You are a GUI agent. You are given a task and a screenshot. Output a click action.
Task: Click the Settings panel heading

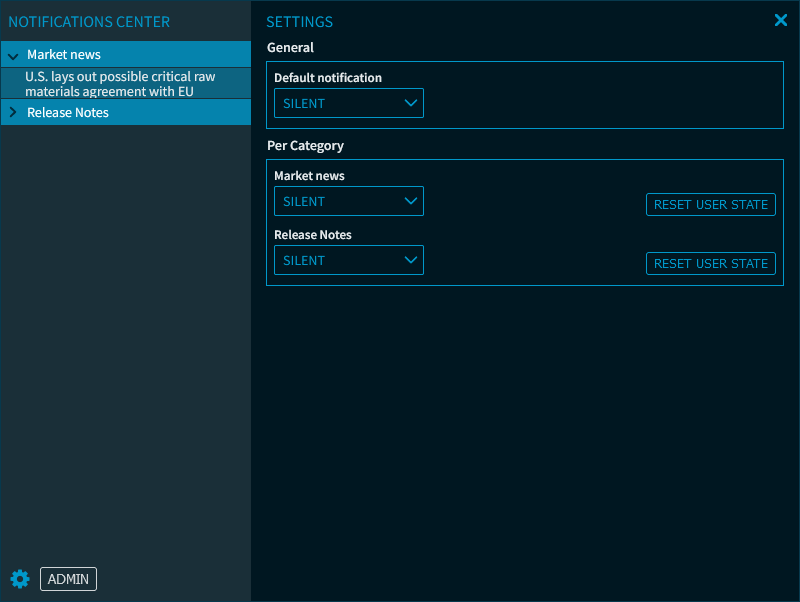[299, 22]
